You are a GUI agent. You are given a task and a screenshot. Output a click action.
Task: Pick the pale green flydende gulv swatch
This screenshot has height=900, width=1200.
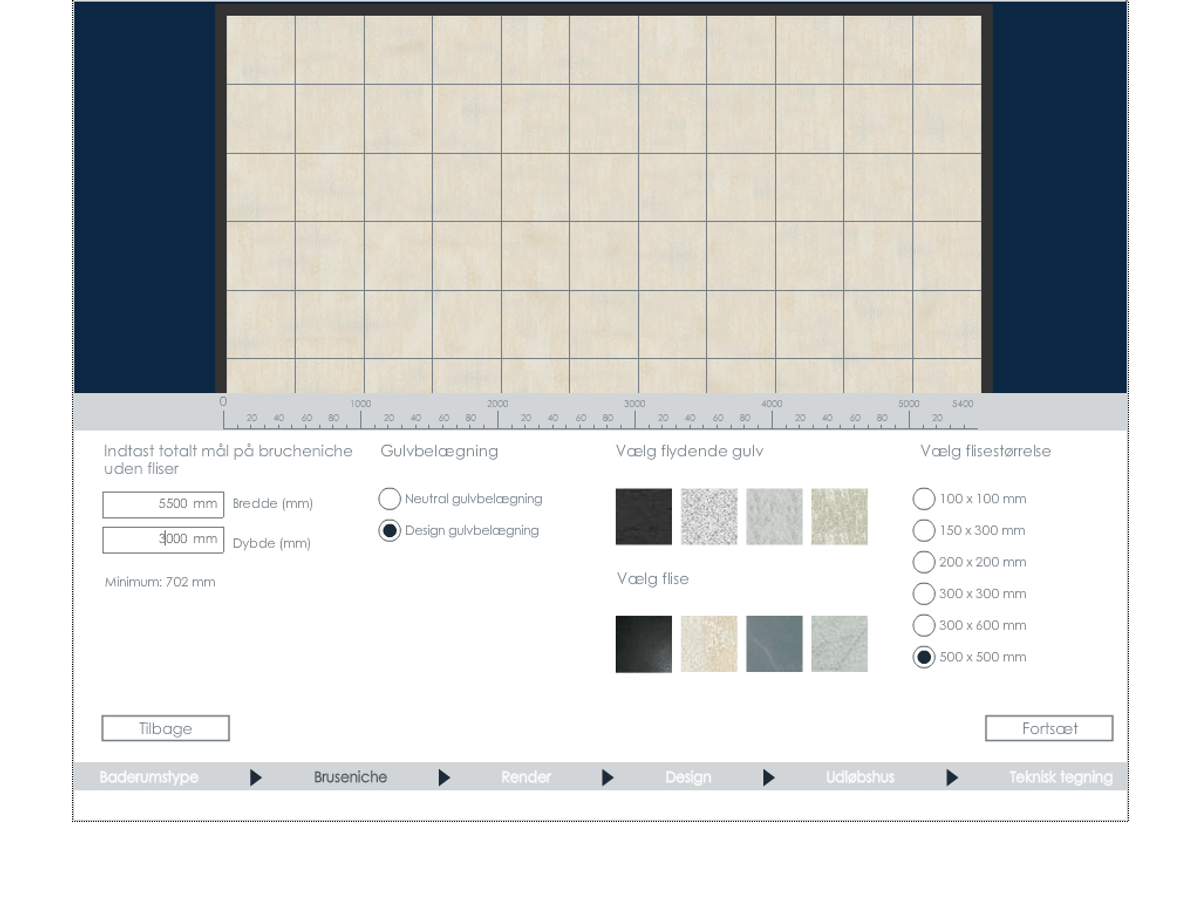(839, 517)
